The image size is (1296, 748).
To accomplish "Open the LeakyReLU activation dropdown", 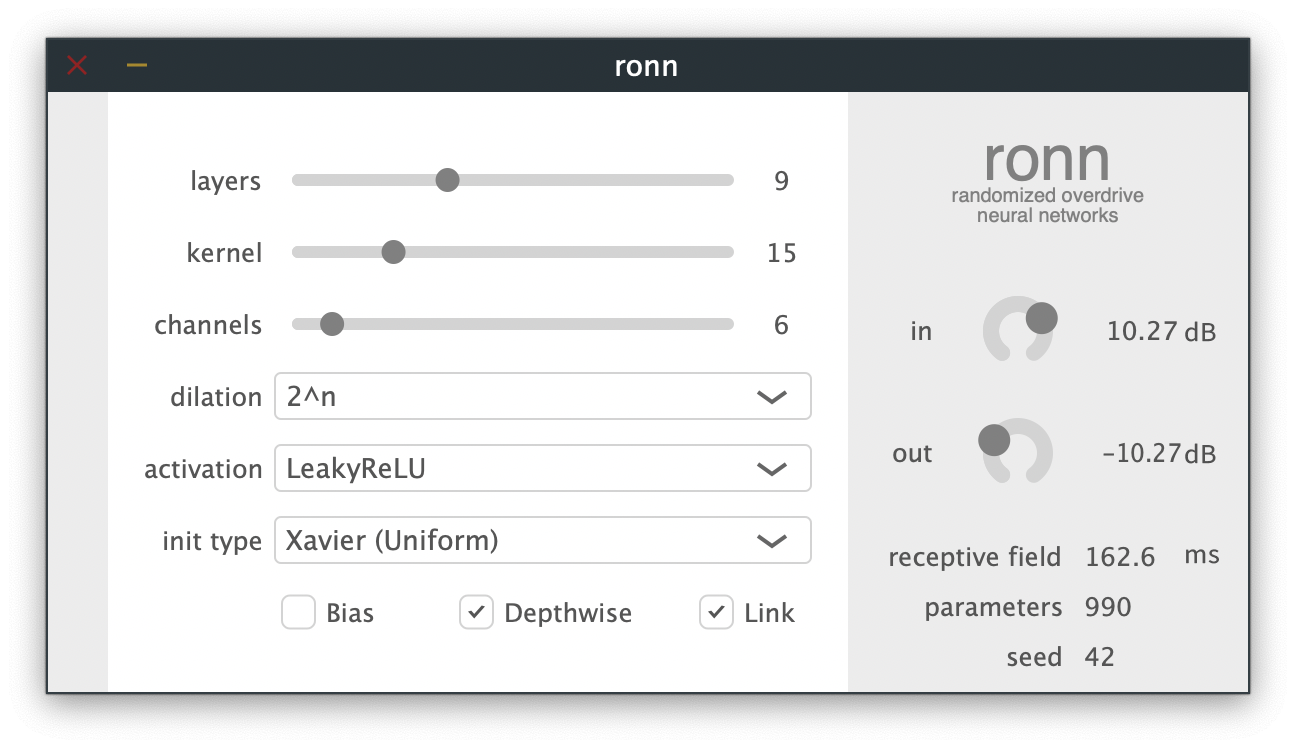I will [542, 469].
